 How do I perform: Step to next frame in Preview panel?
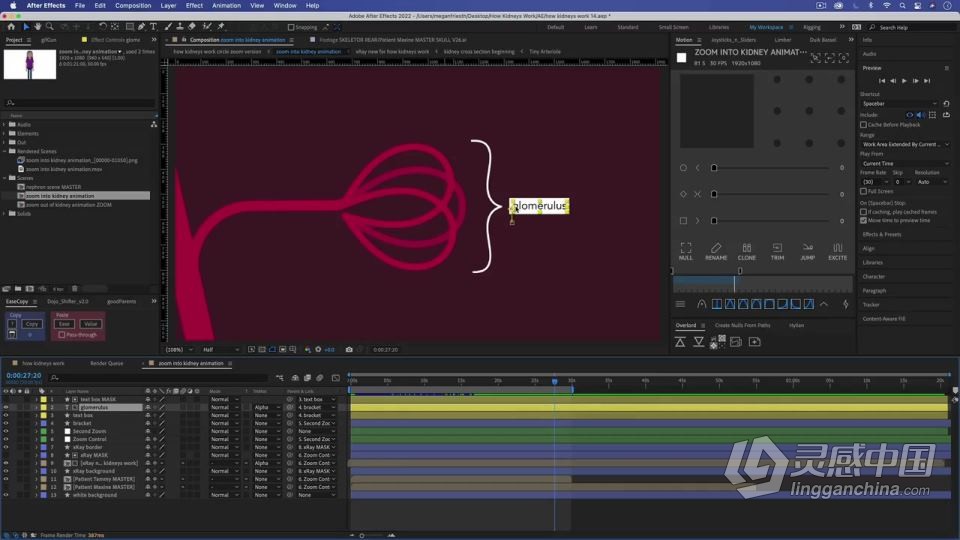(915, 81)
